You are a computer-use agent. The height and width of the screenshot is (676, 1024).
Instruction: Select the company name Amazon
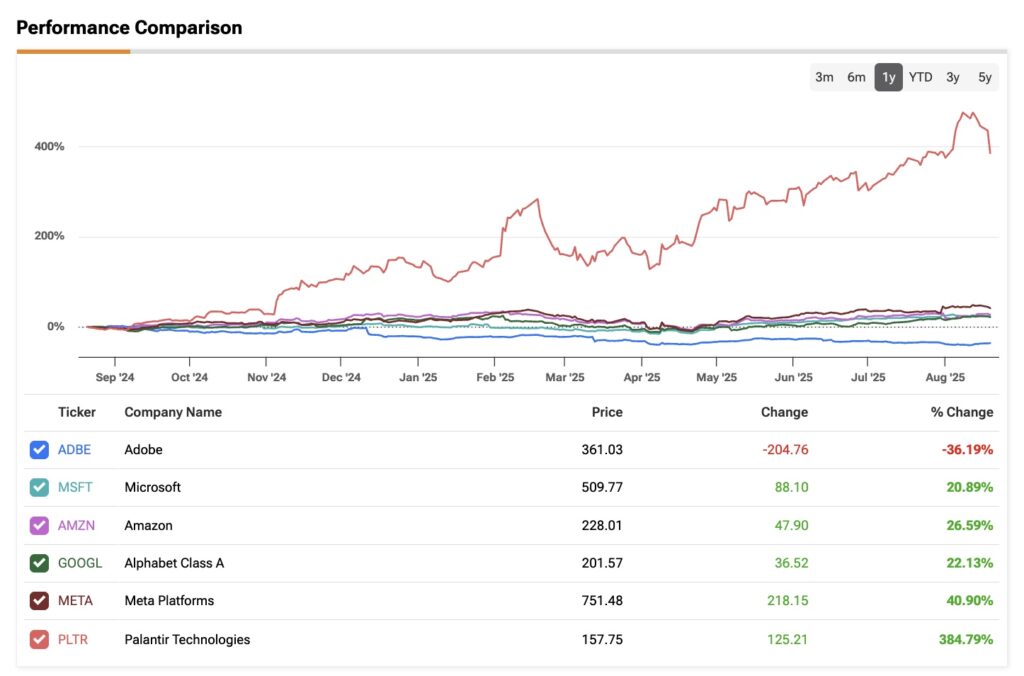click(148, 525)
